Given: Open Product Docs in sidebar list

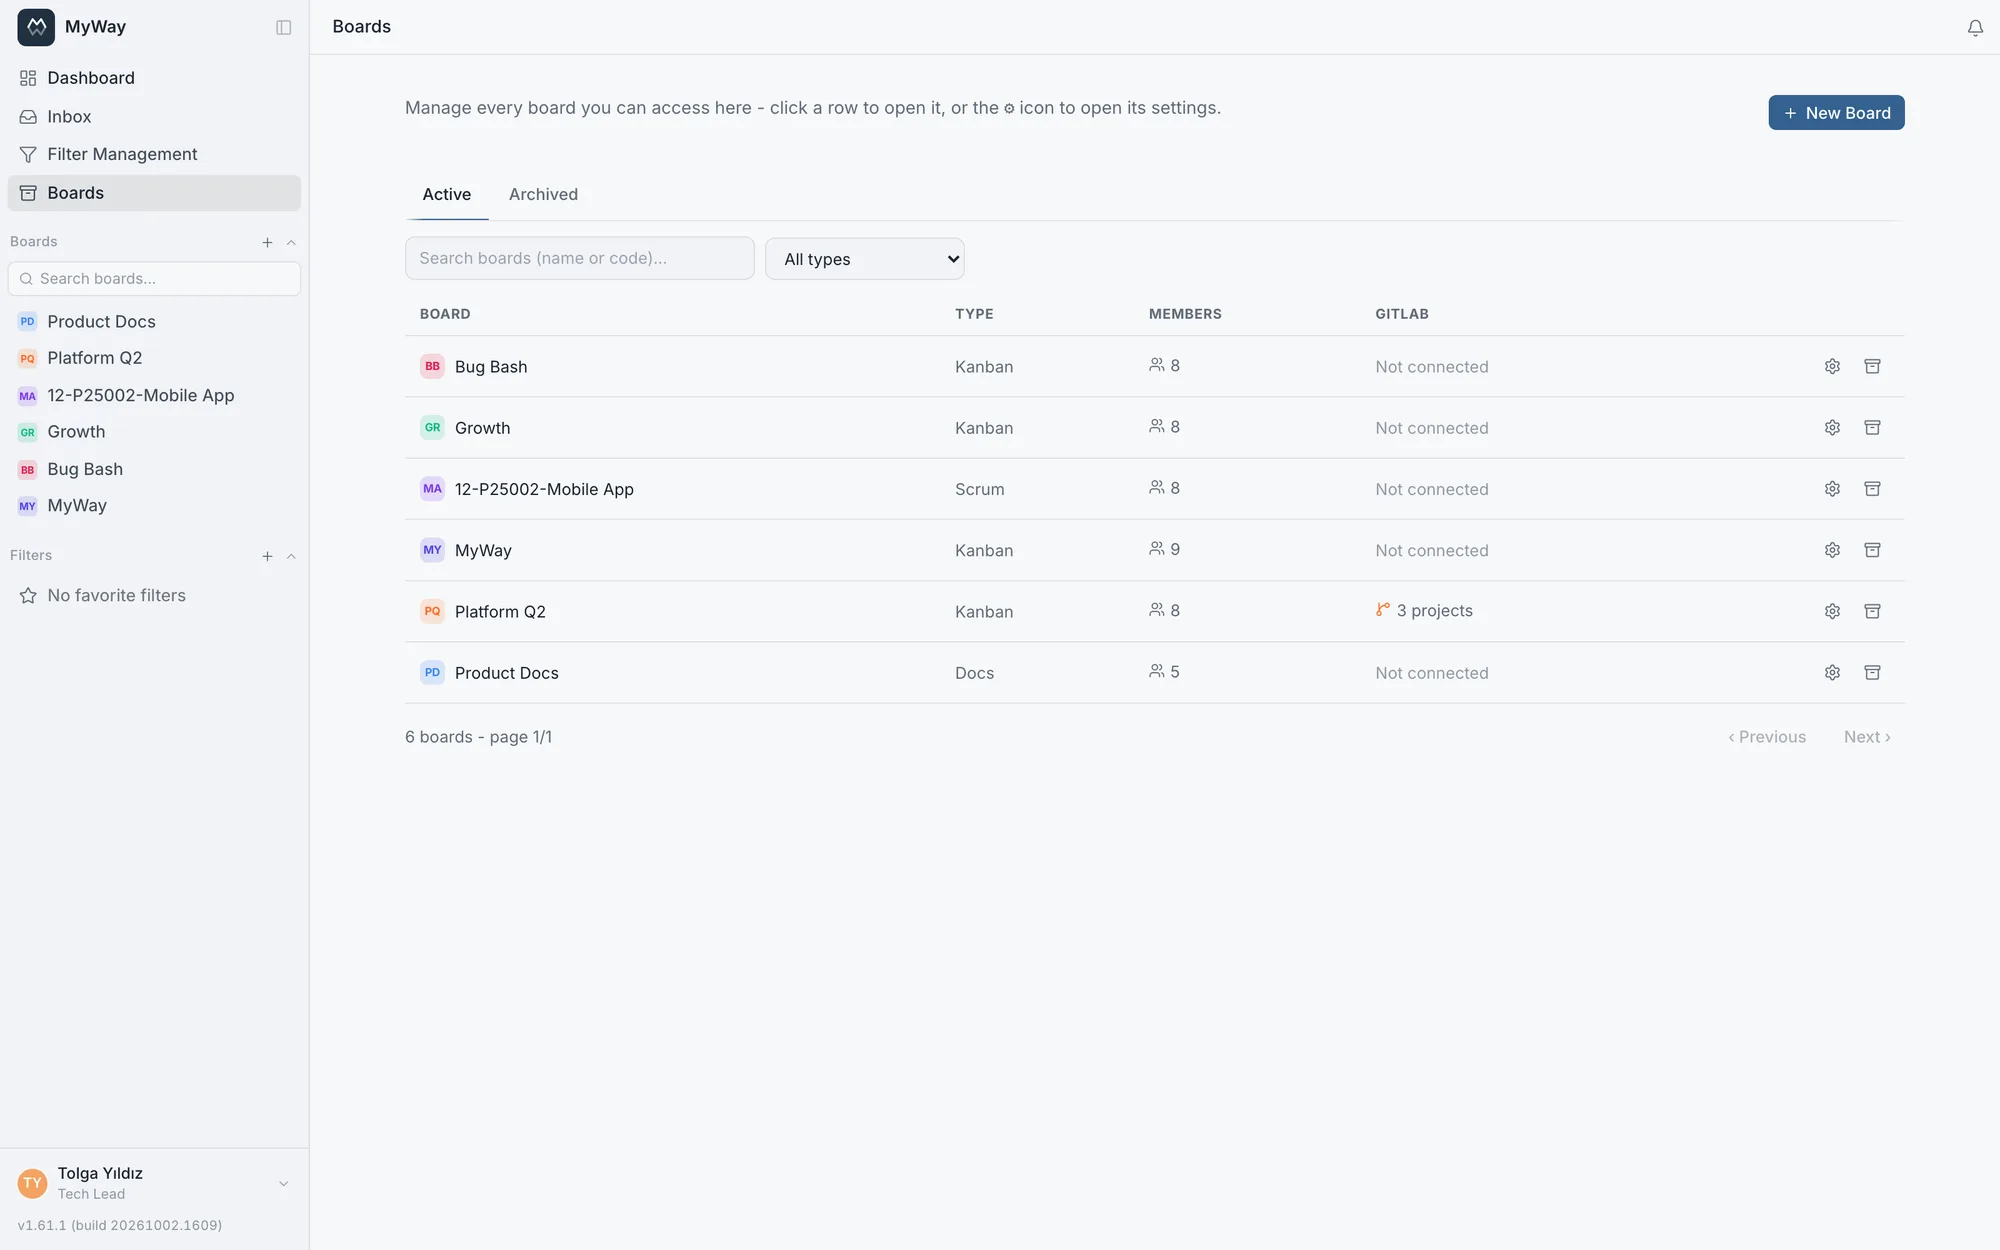Looking at the screenshot, I should click(x=154, y=322).
